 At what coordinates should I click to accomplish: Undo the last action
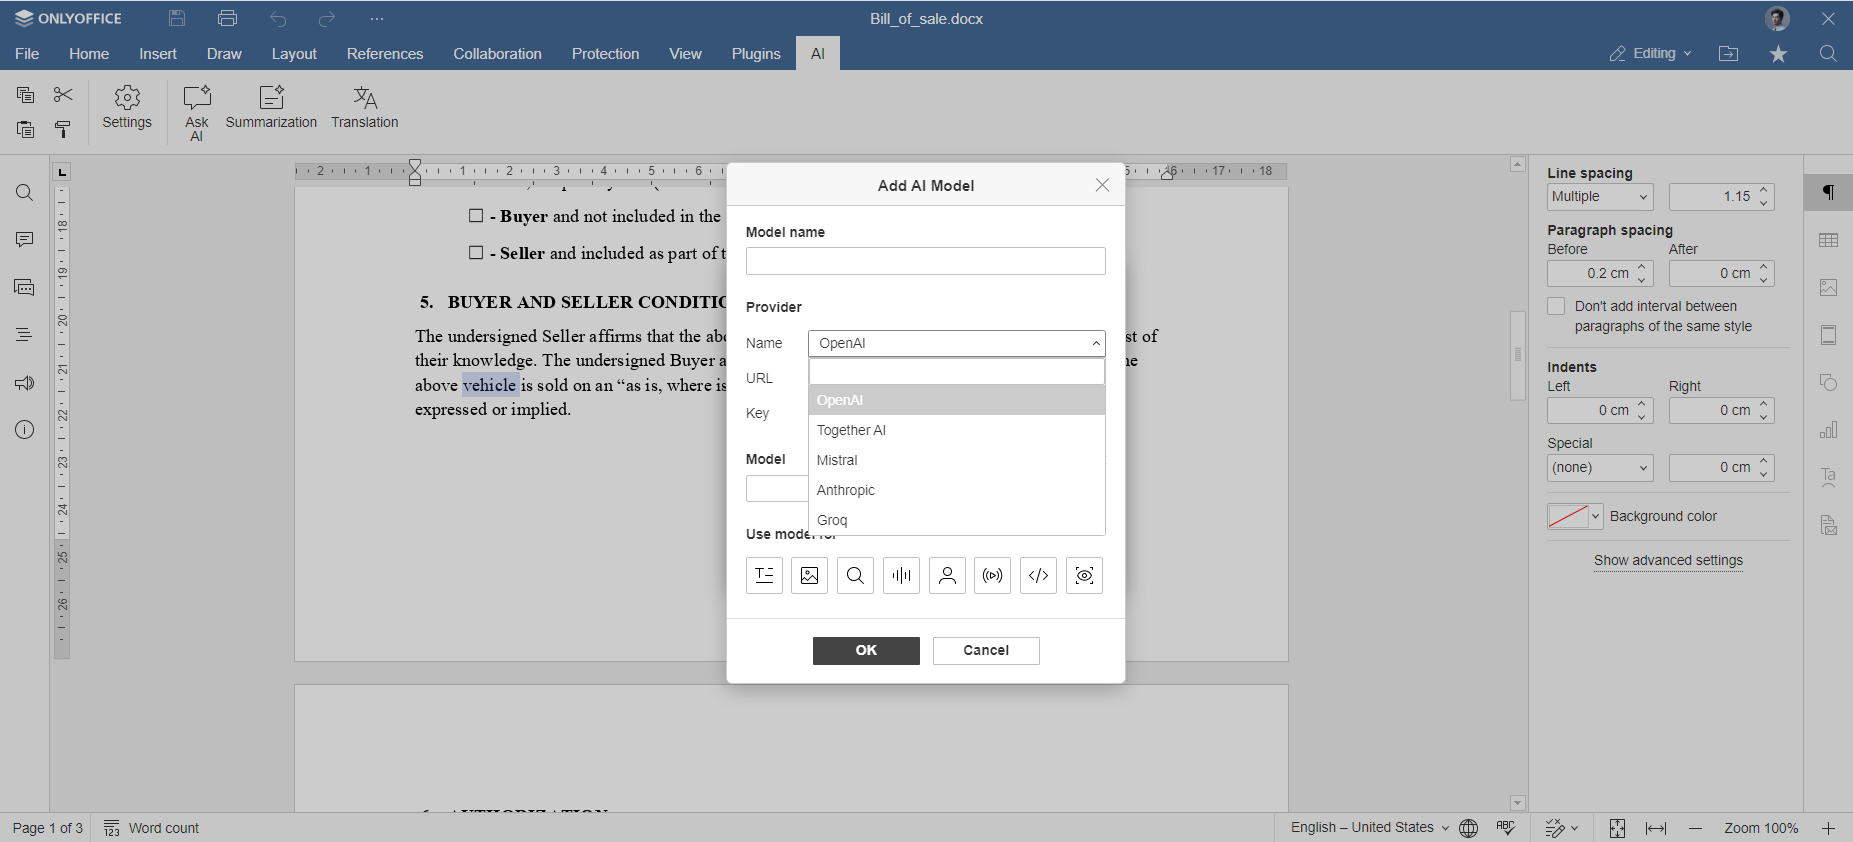(x=278, y=18)
